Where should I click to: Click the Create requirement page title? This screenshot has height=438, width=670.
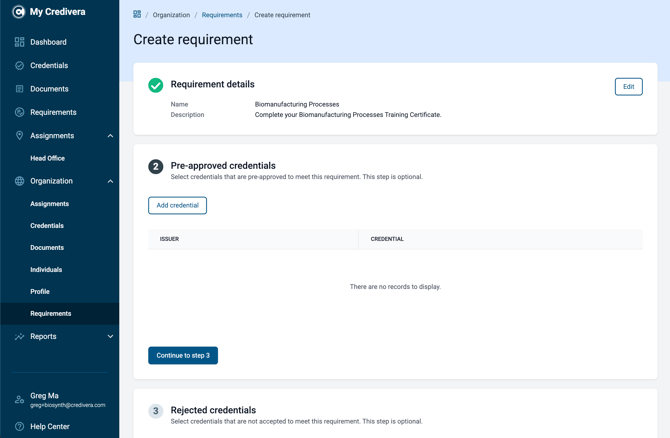click(x=193, y=39)
